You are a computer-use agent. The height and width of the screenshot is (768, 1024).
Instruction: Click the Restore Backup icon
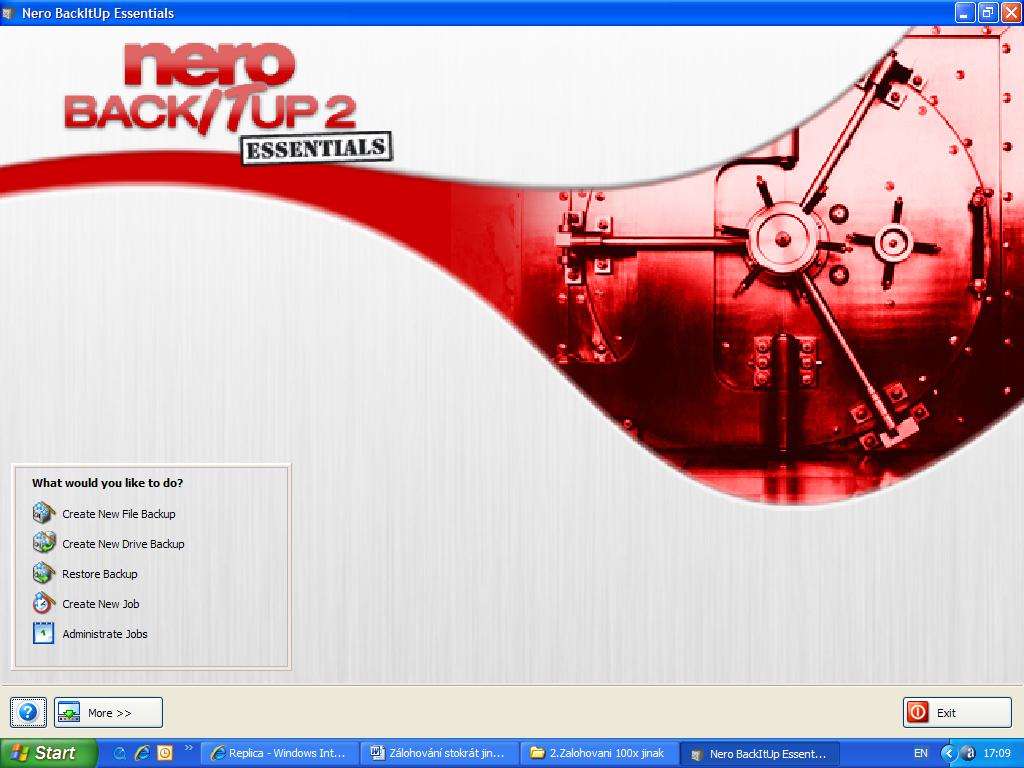[x=43, y=574]
